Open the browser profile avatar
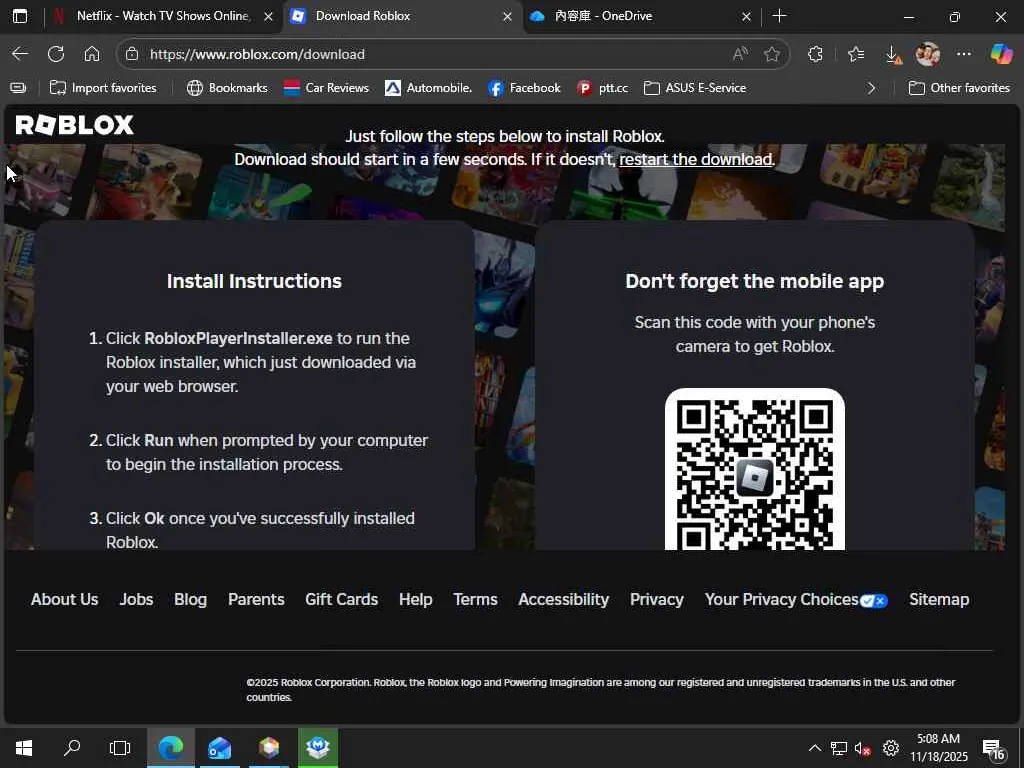1024x768 pixels. click(928, 54)
